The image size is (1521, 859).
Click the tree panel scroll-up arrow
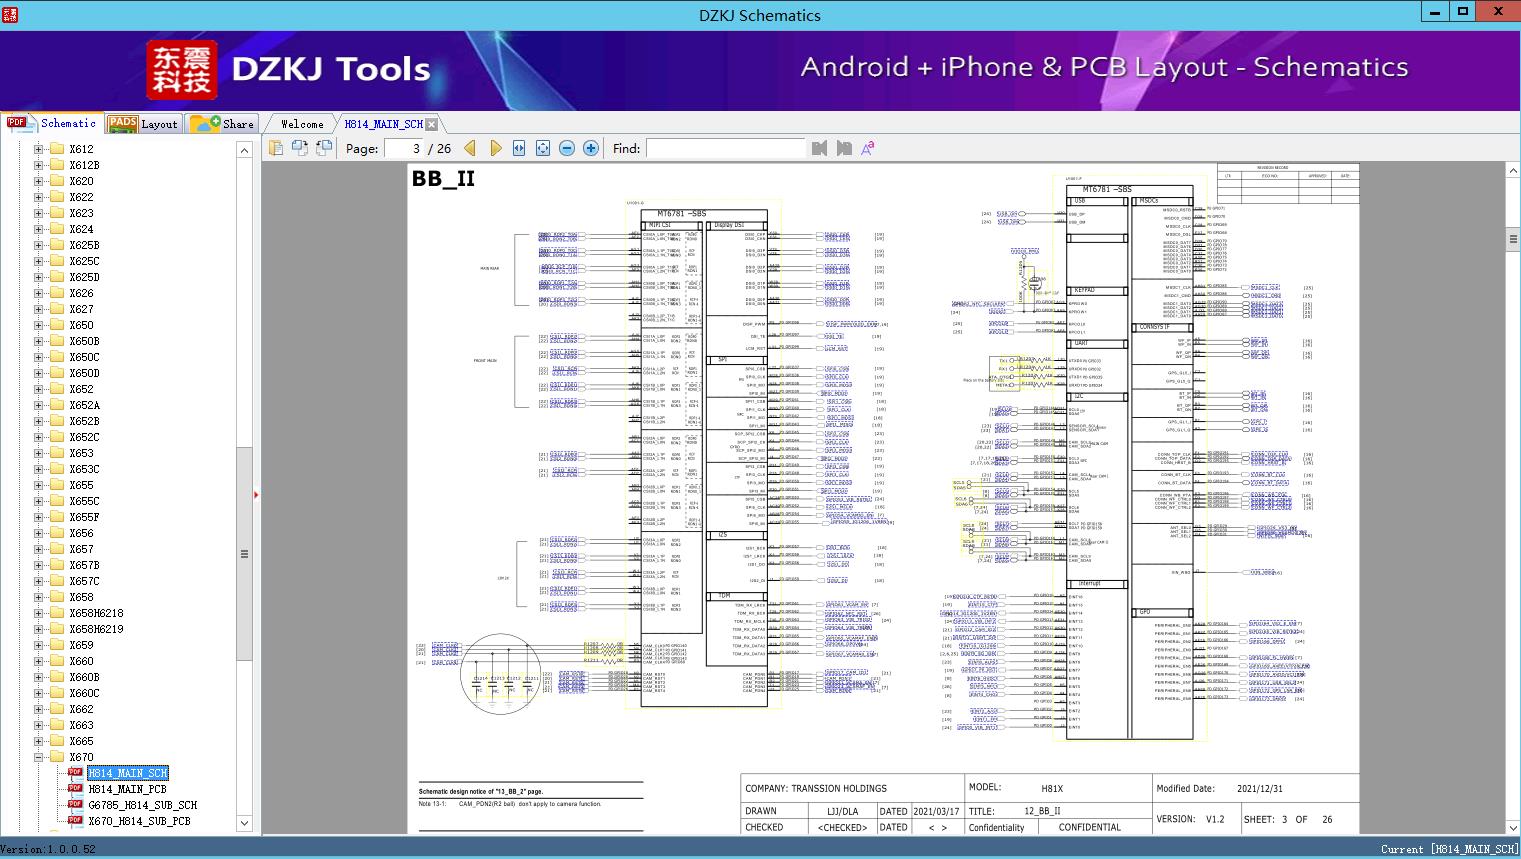(x=244, y=150)
